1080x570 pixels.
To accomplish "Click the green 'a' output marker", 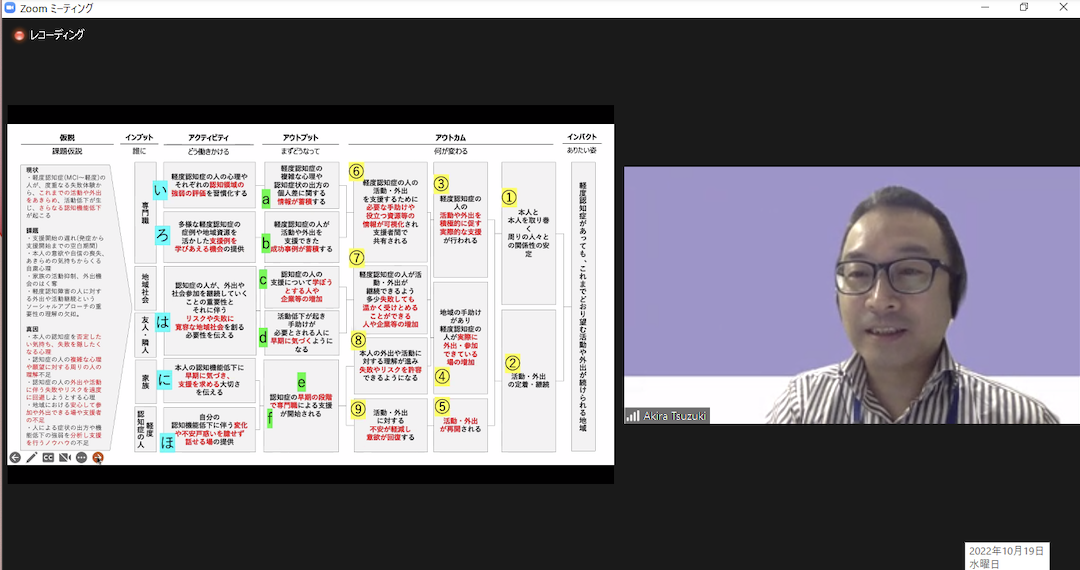I will click(x=265, y=198).
